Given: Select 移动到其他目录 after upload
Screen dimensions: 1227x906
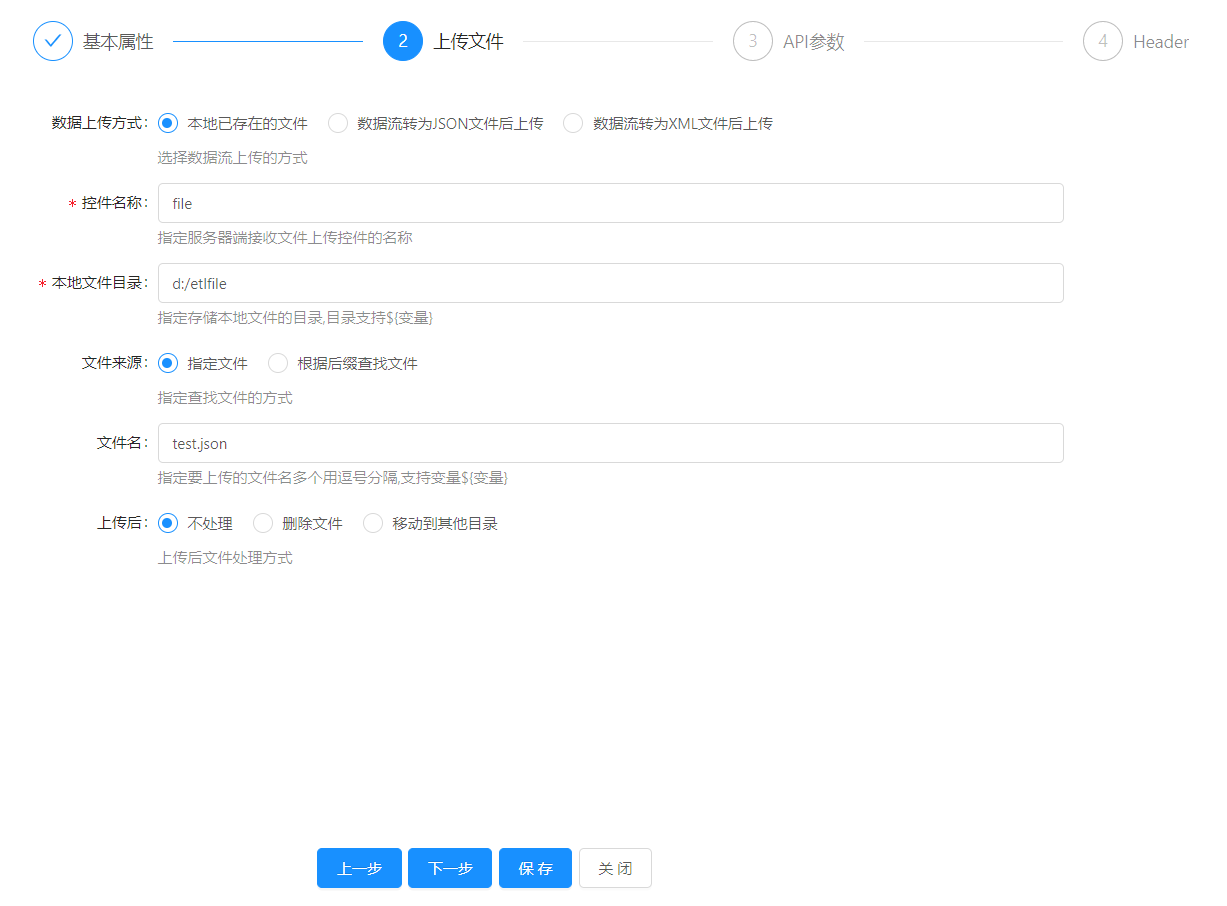Looking at the screenshot, I should 373,523.
